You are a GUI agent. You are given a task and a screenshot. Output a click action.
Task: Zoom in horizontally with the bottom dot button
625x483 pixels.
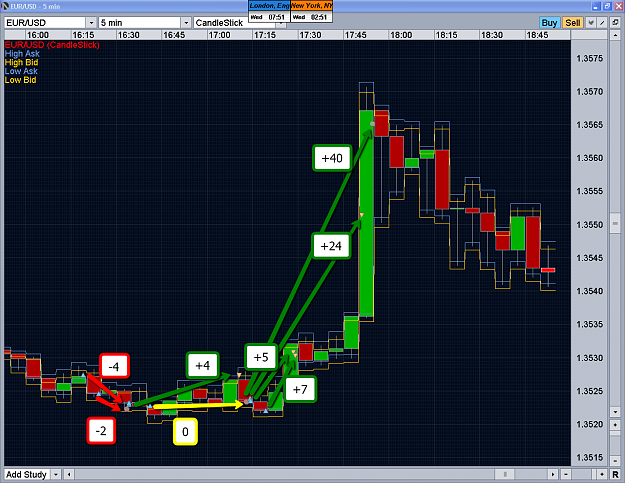(601, 474)
